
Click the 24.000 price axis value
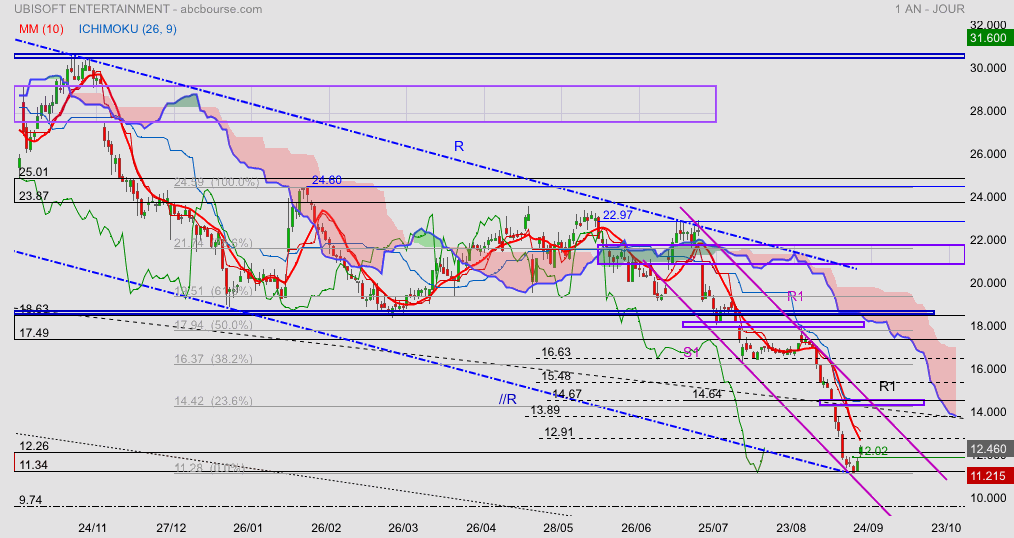pos(988,197)
